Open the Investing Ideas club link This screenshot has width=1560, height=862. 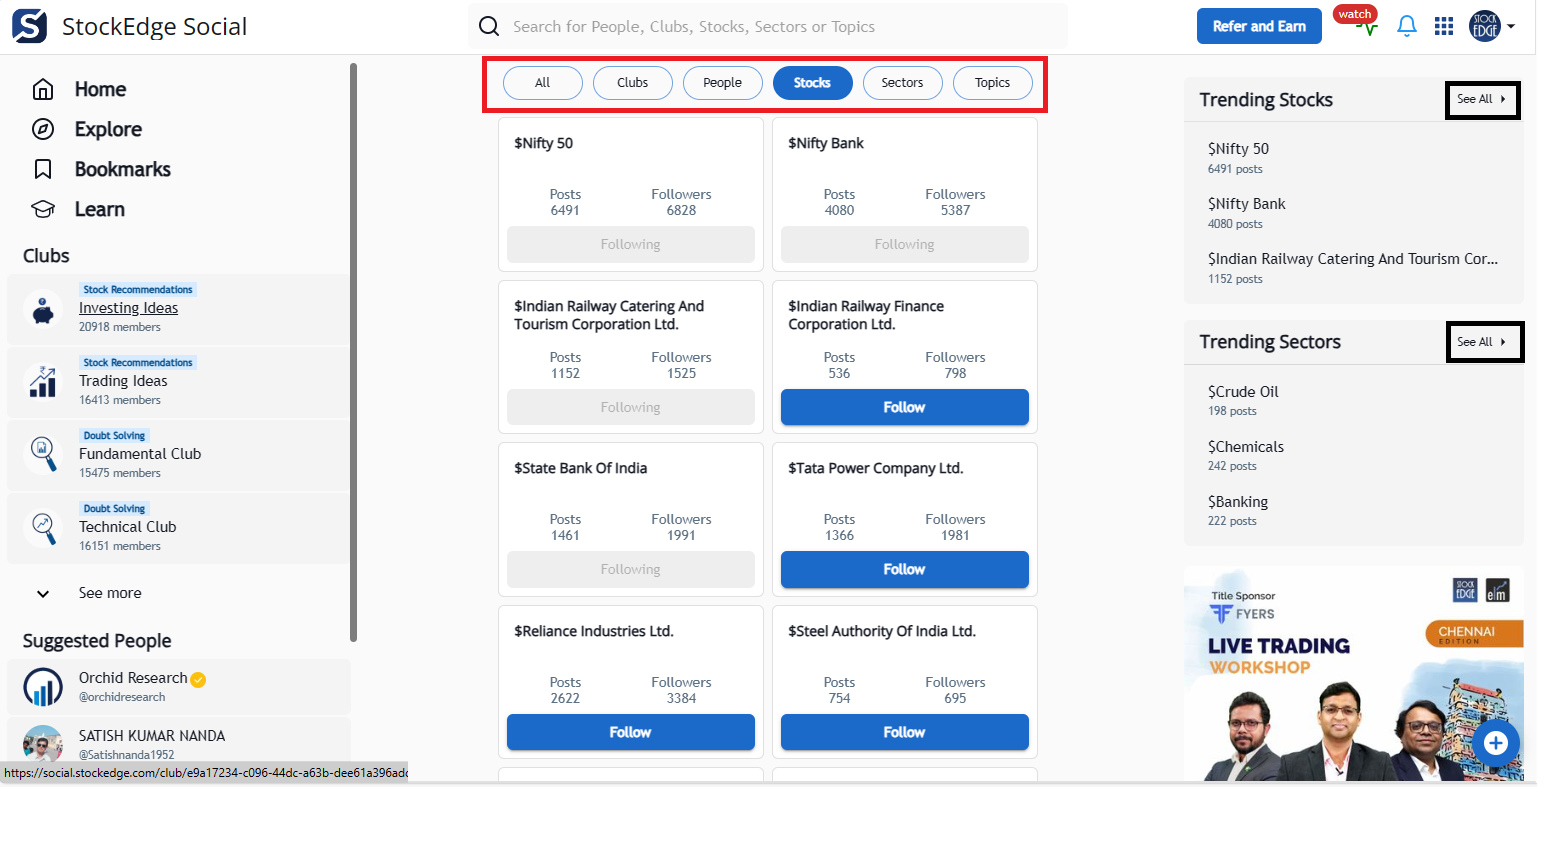tap(128, 308)
